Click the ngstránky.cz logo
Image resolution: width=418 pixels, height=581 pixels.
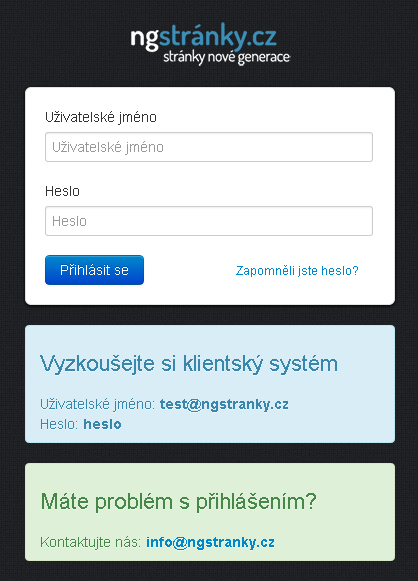click(209, 44)
